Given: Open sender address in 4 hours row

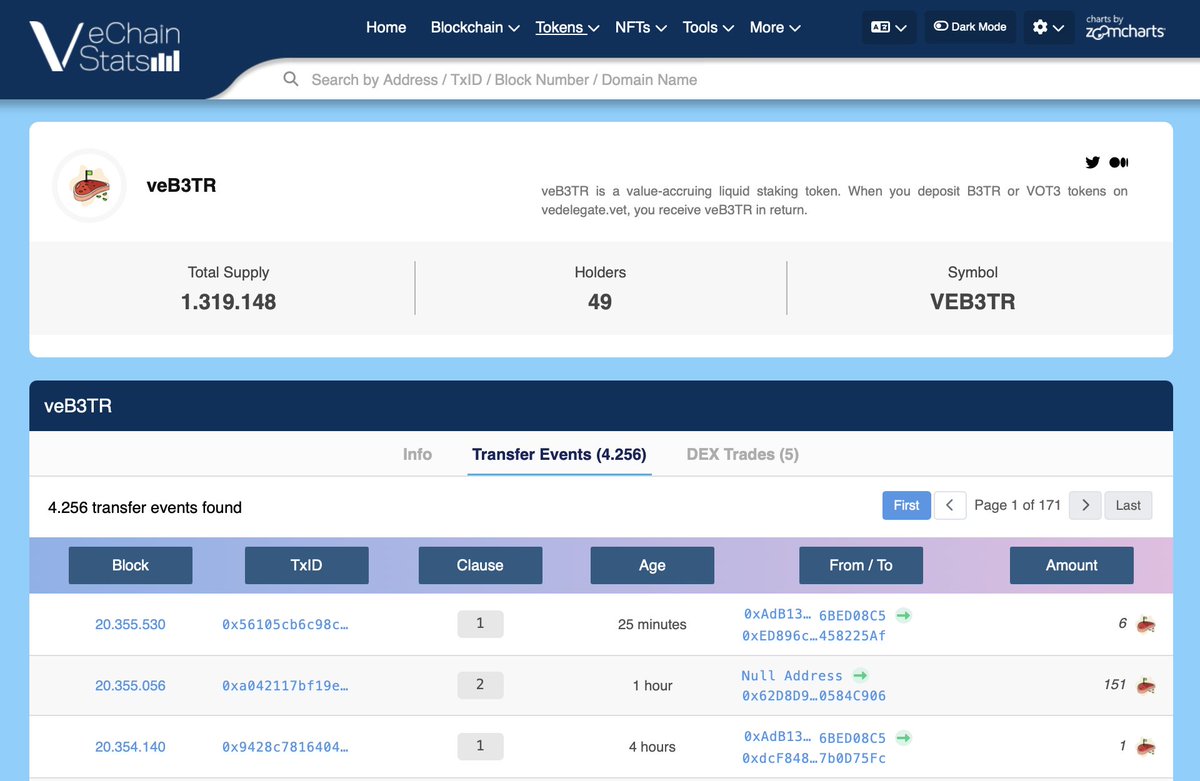Looking at the screenshot, I should [815, 737].
